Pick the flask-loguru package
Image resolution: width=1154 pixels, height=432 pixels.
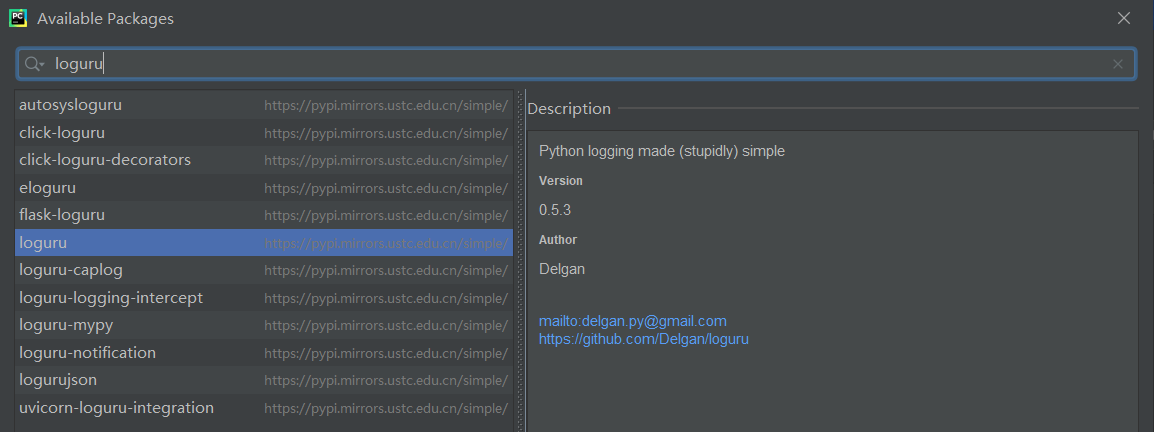point(62,215)
